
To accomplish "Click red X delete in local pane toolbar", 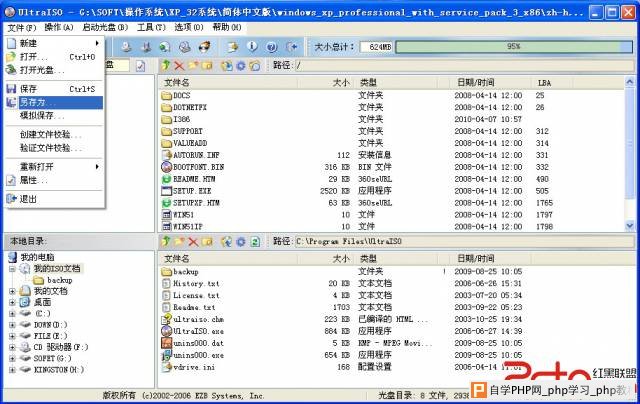I will coord(193,242).
